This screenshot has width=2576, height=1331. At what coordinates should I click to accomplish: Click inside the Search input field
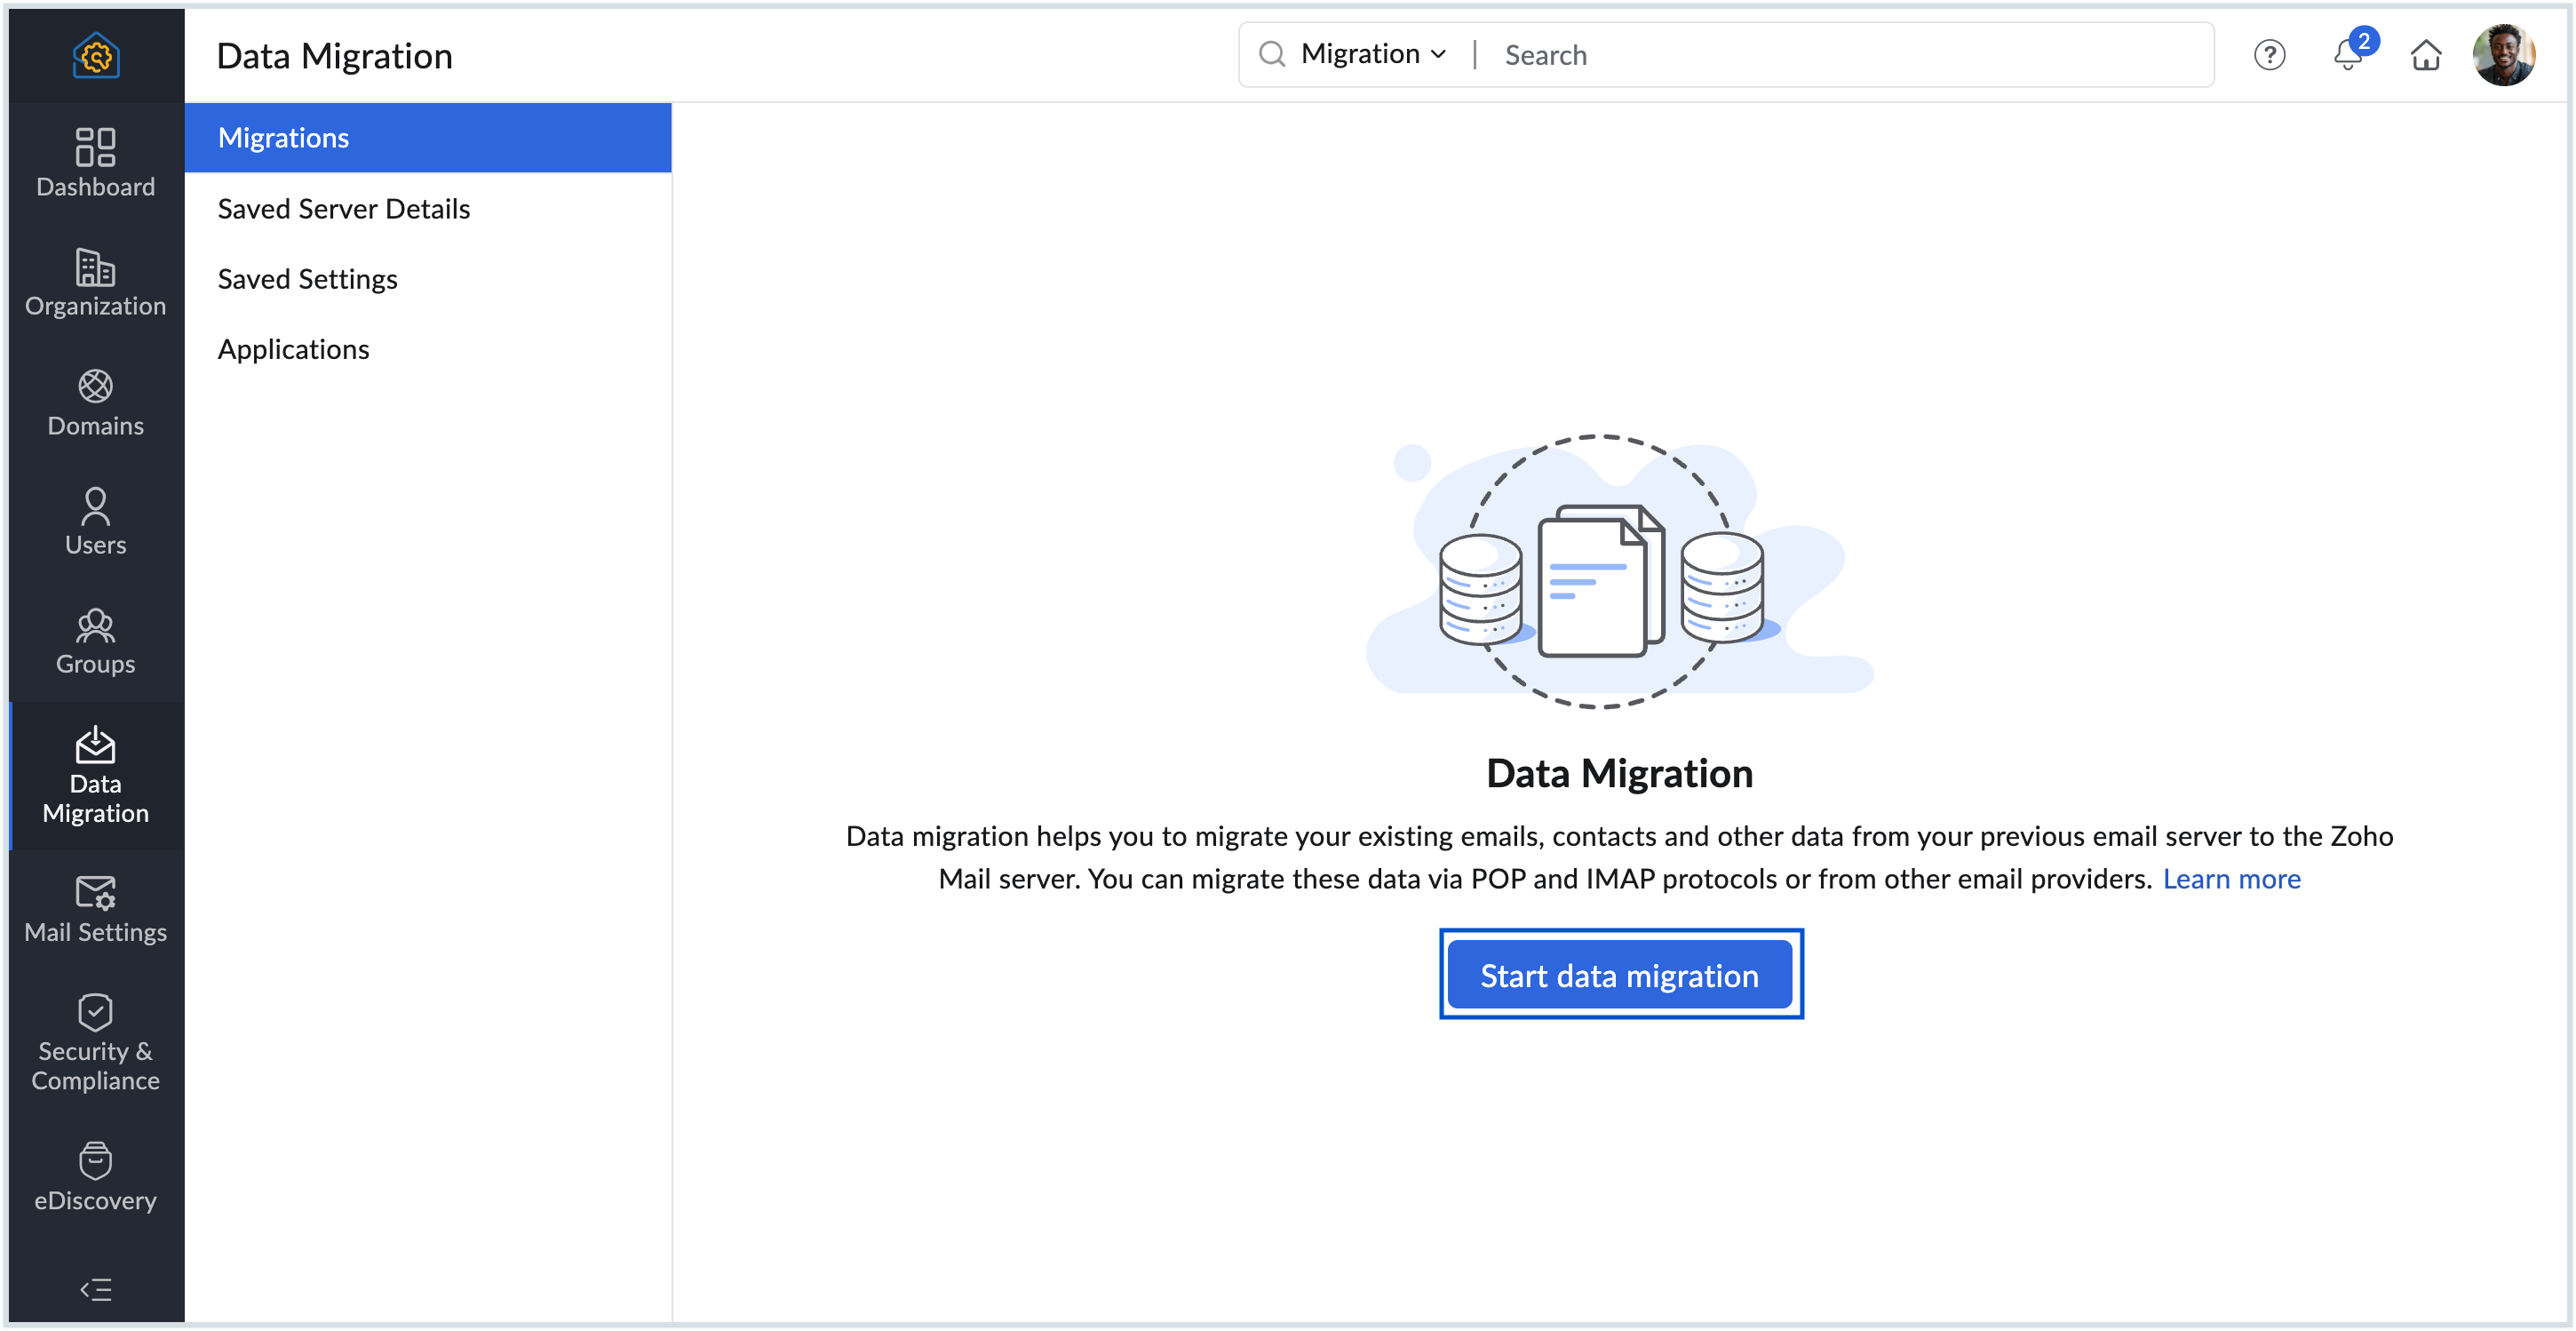click(x=1700, y=55)
